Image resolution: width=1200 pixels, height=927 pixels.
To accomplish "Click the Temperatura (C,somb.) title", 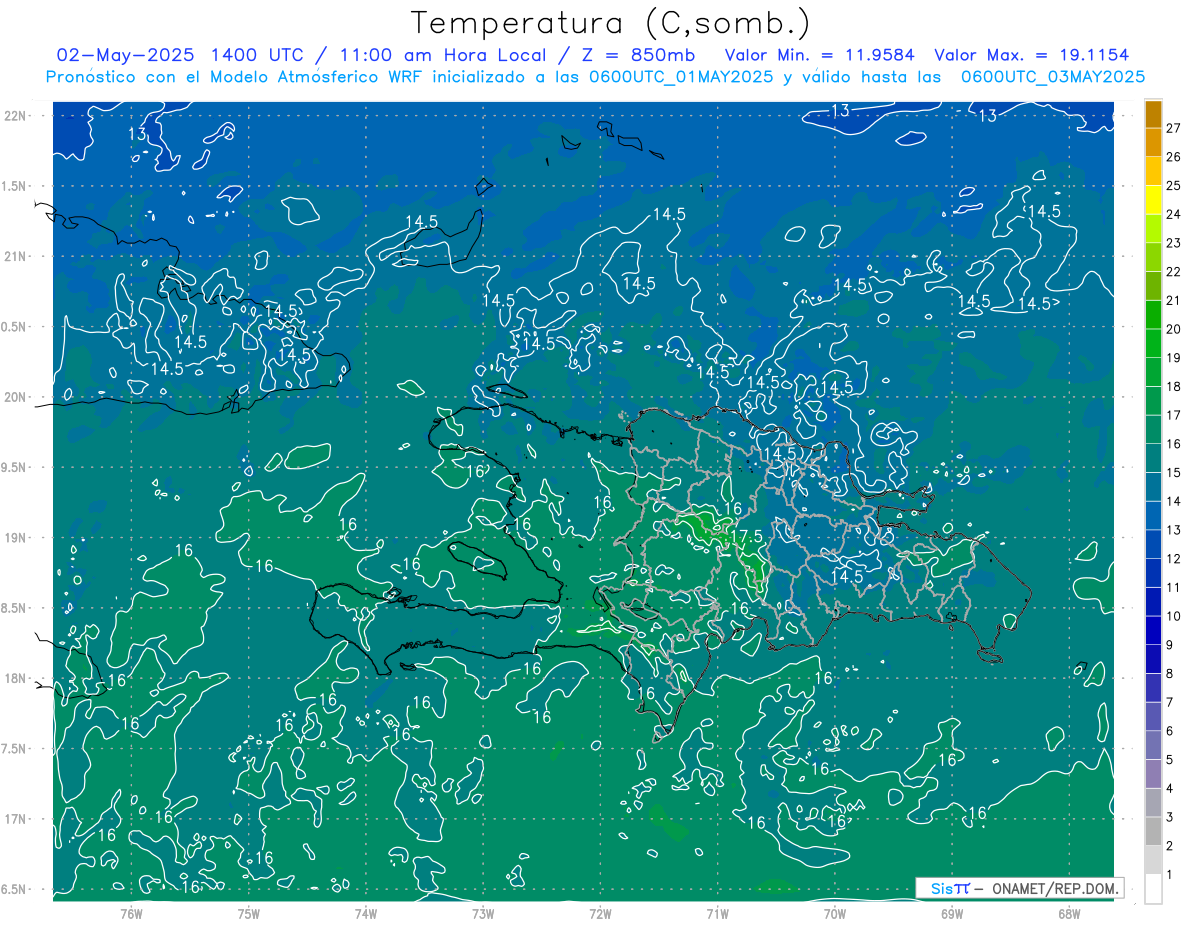I will tap(611, 23).
